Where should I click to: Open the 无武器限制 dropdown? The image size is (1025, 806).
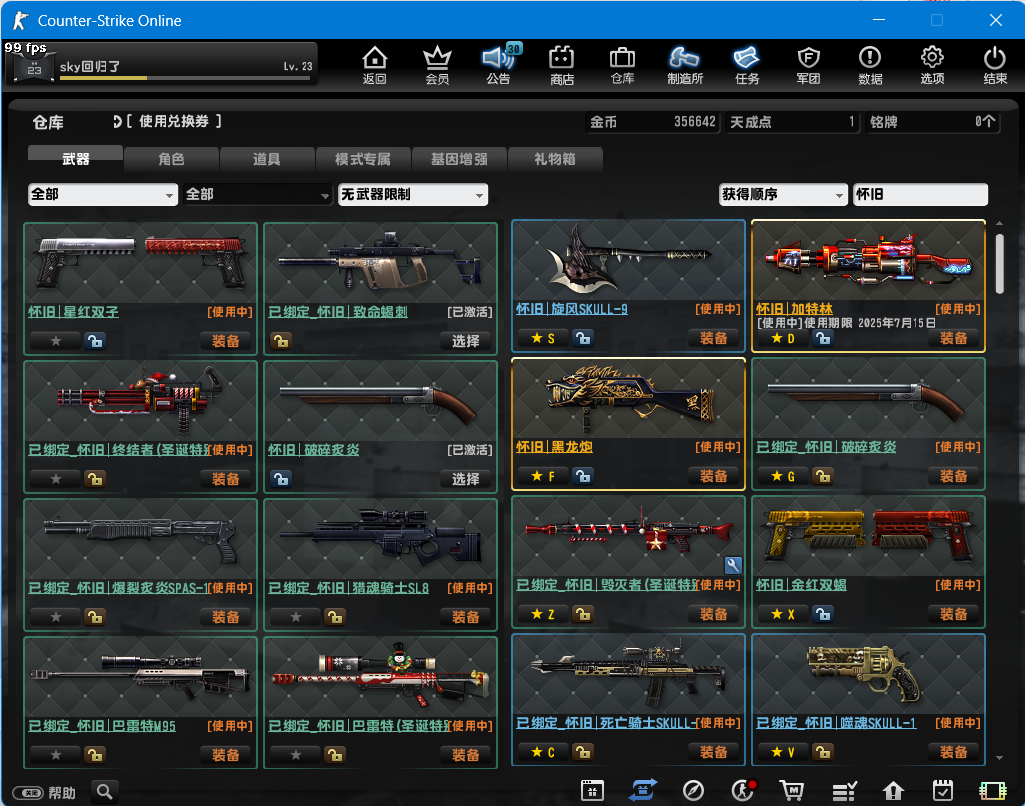(412, 194)
